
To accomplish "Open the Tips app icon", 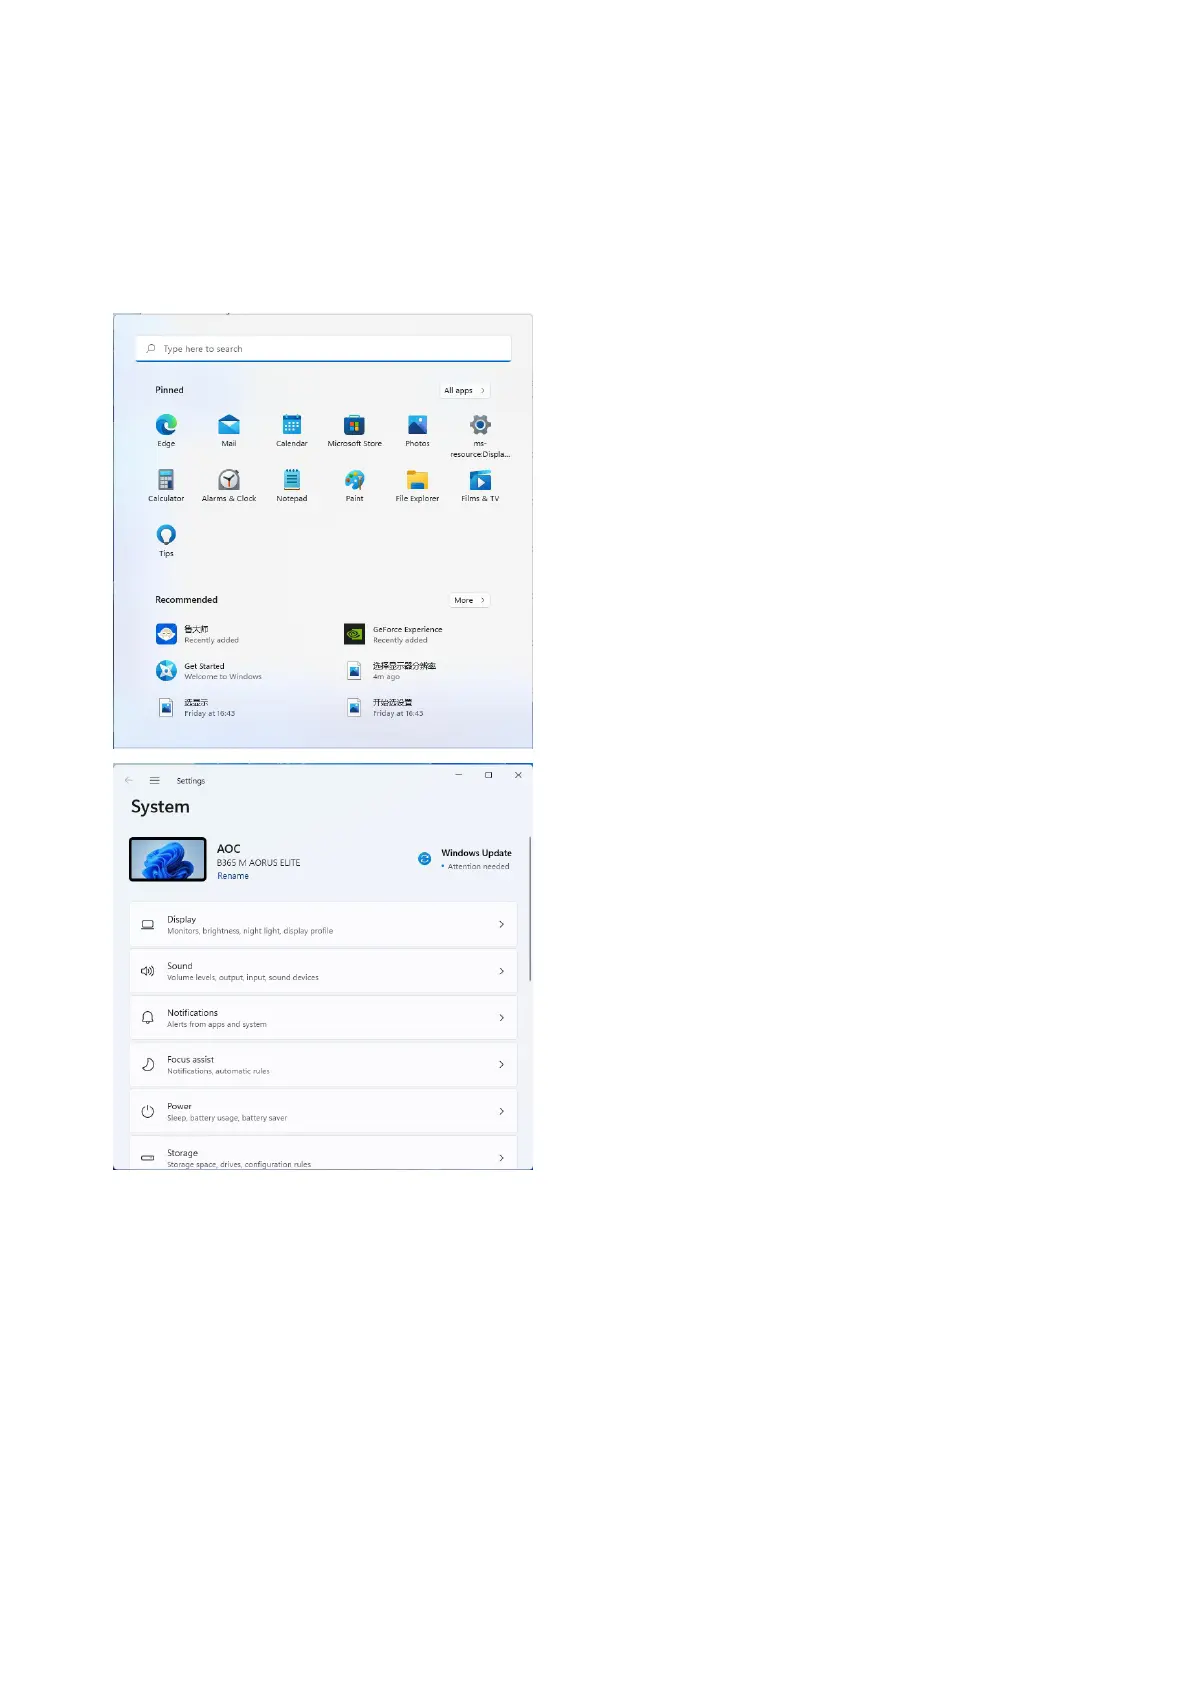I will tap(166, 536).
